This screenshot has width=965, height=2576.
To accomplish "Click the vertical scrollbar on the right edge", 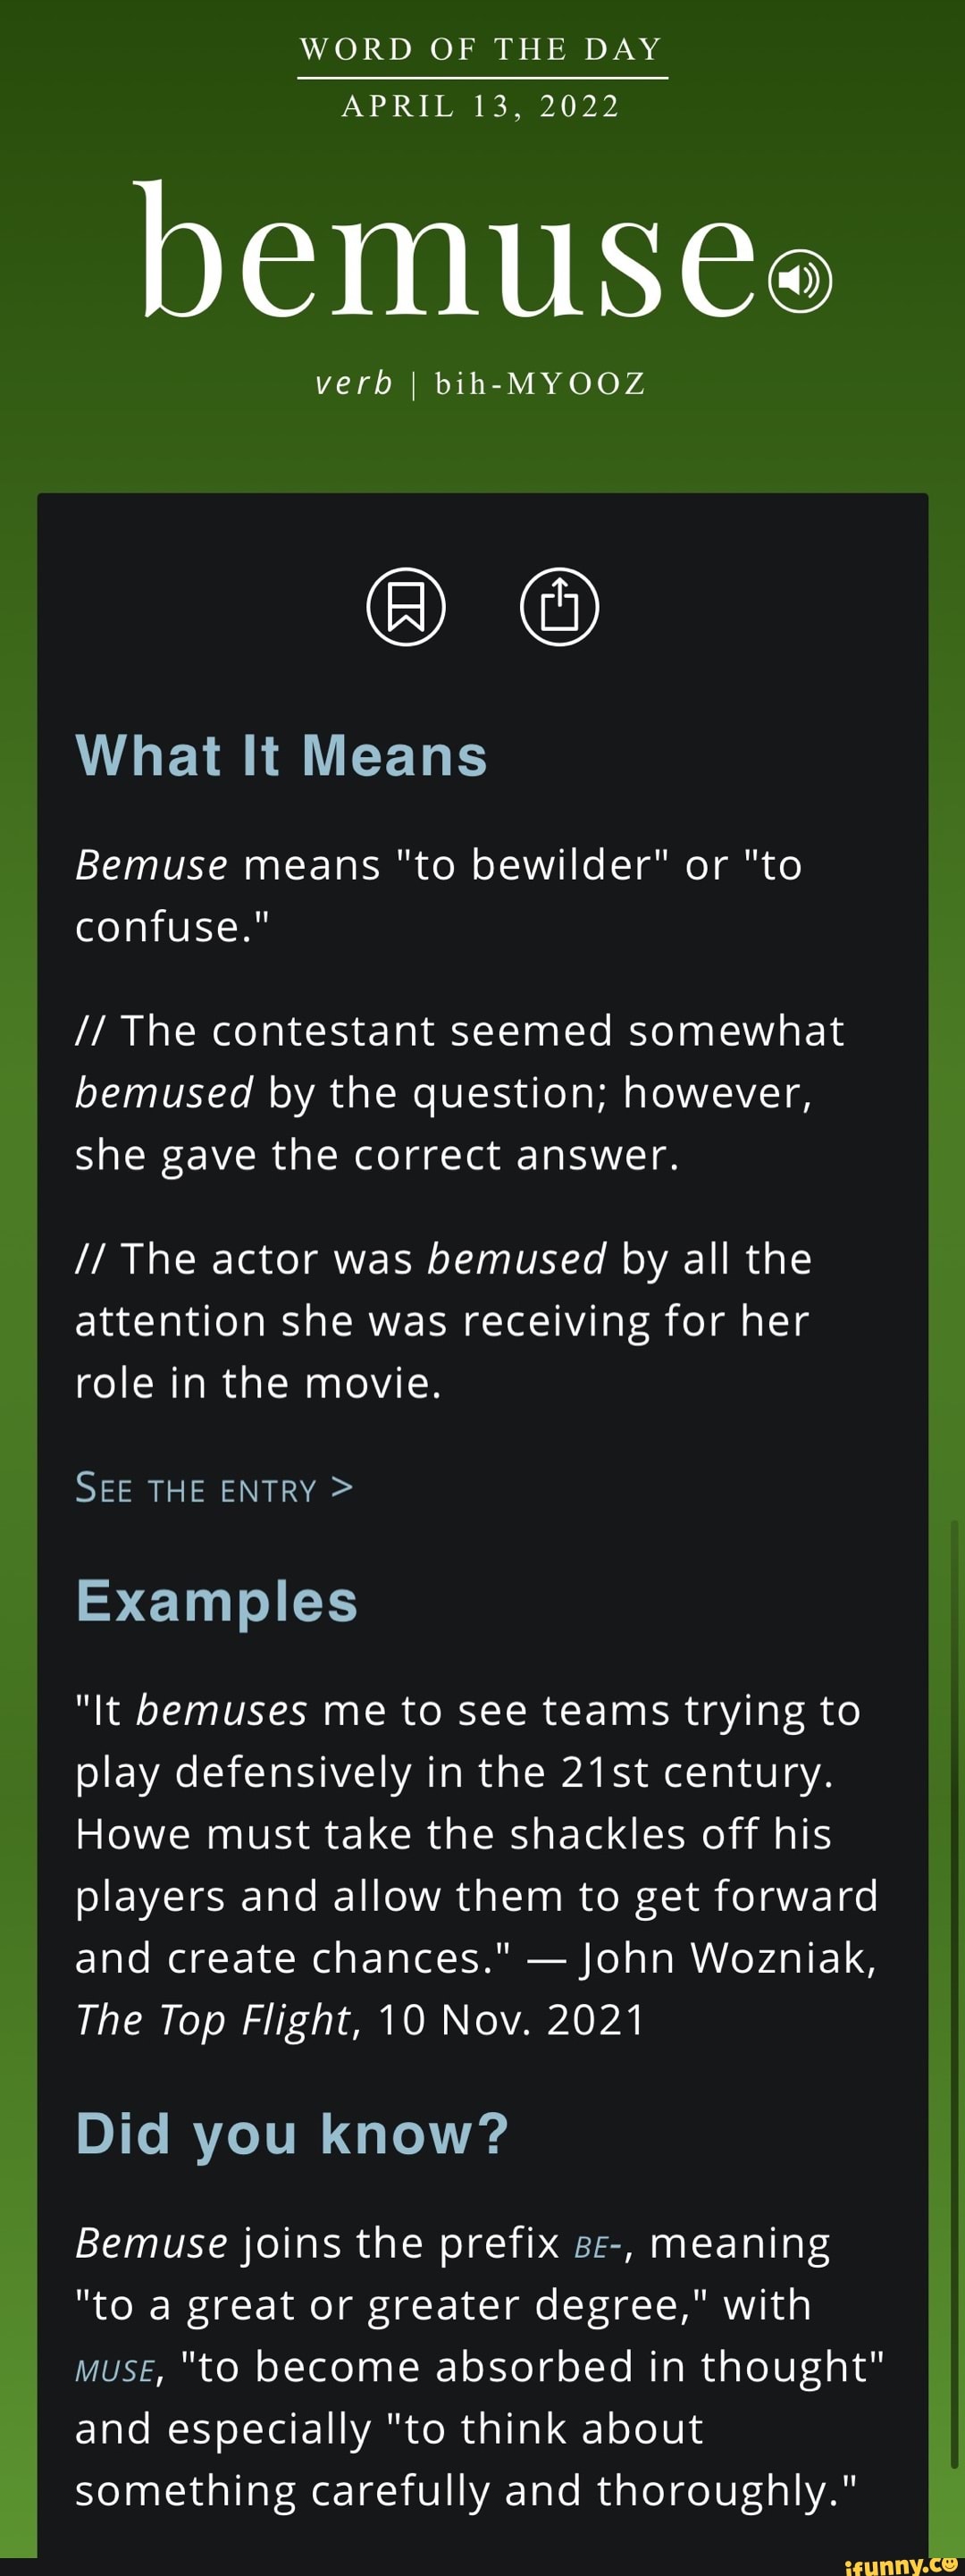I will click(954, 2000).
